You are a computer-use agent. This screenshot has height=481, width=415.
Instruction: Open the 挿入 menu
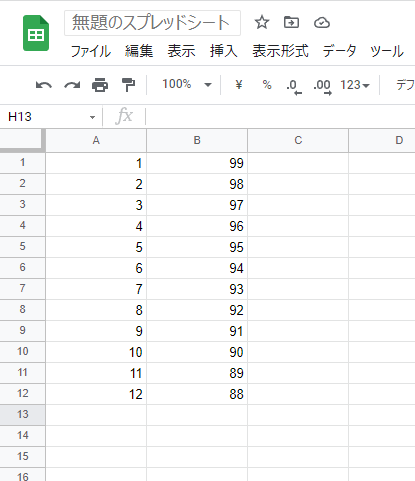tap(223, 51)
